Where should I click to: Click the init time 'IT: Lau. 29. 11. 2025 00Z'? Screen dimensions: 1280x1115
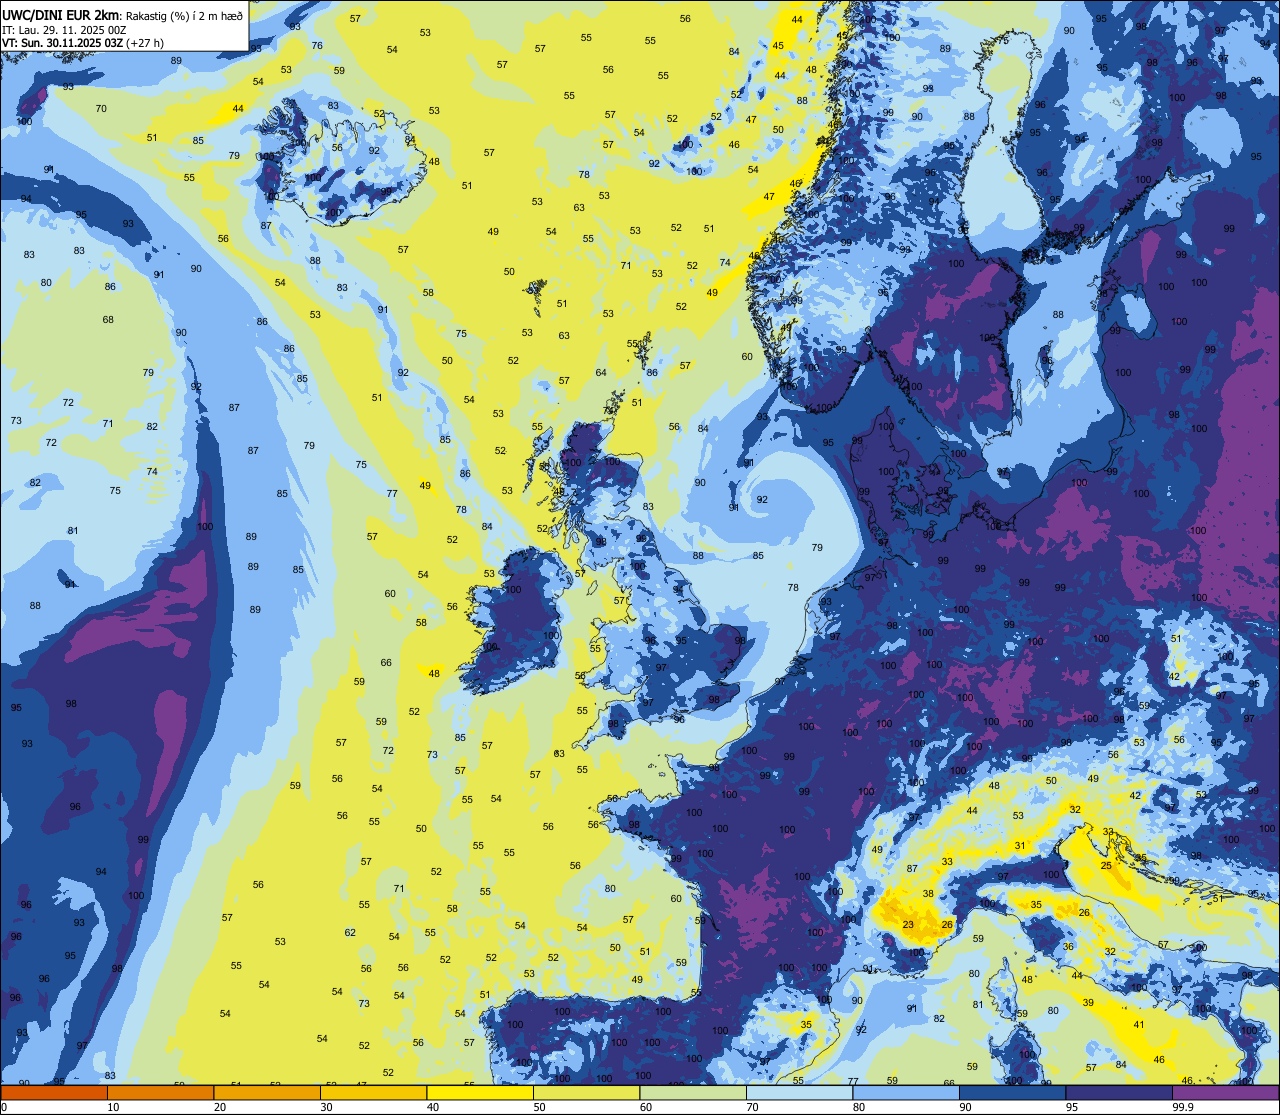(x=64, y=30)
